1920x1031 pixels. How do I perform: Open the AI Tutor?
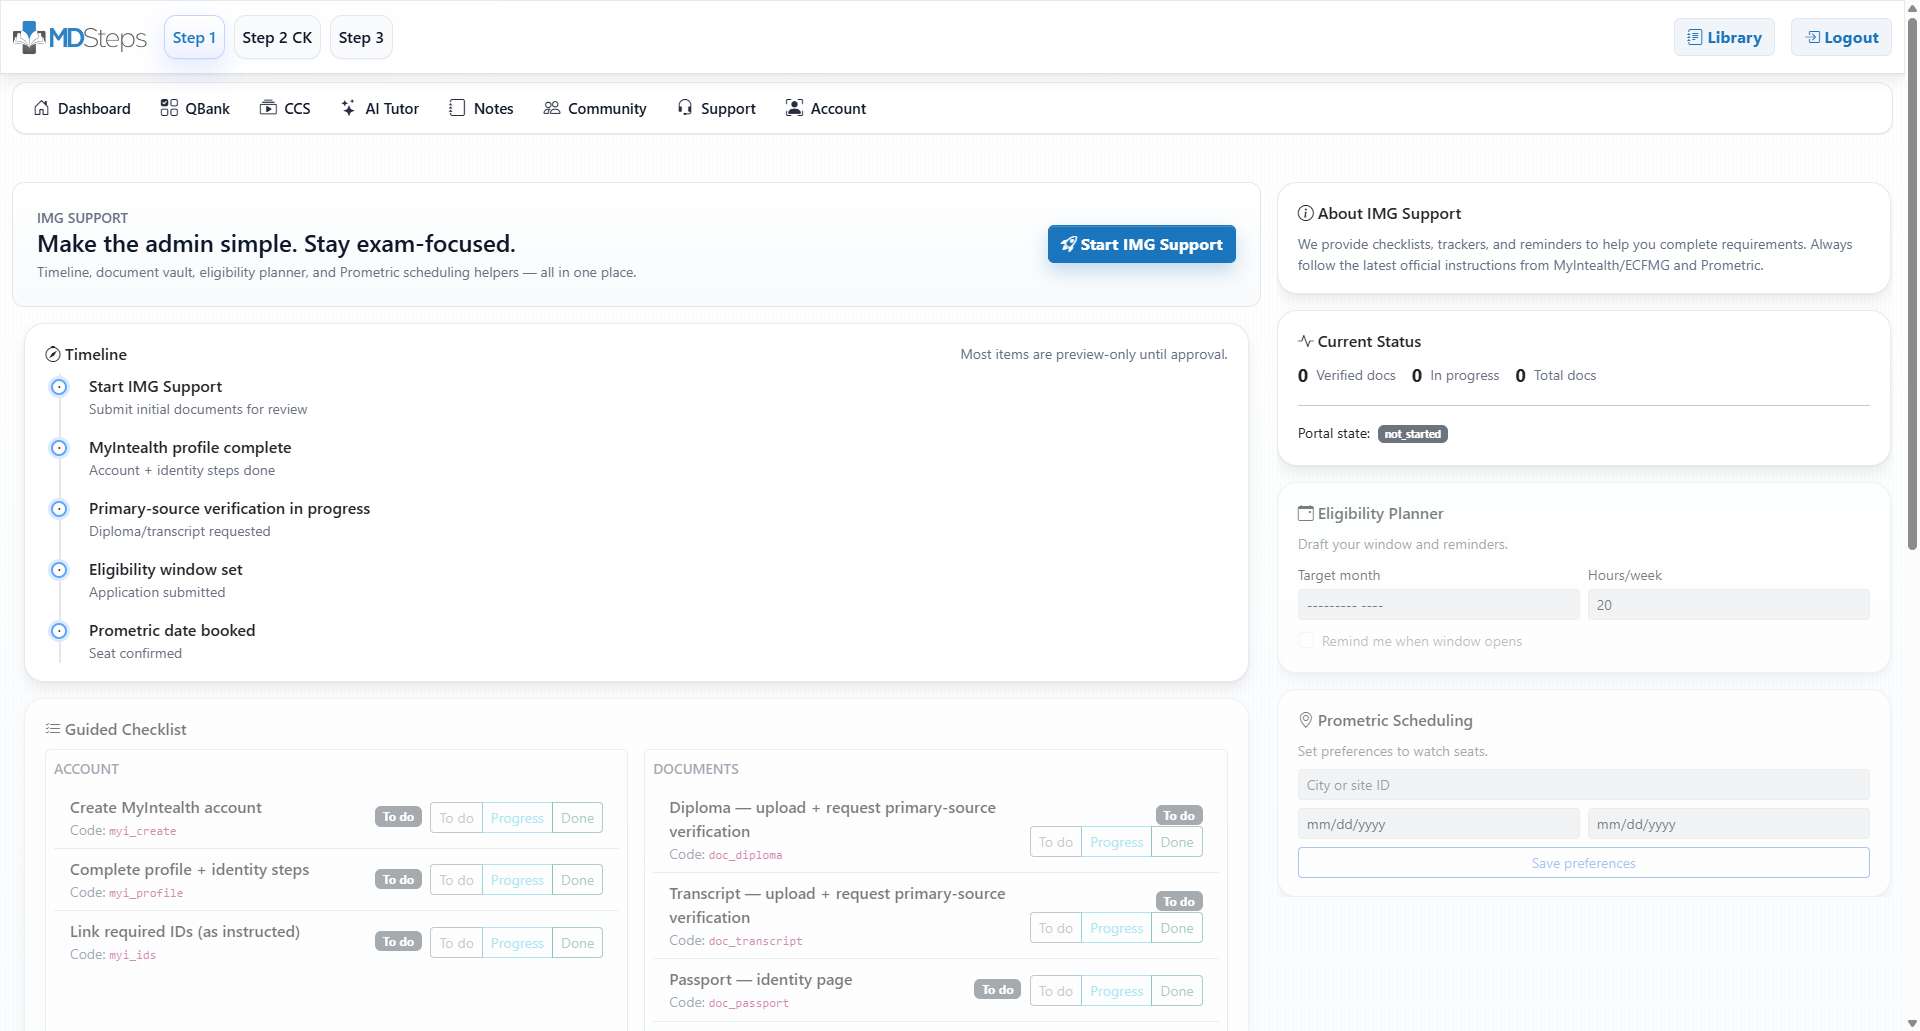point(379,108)
